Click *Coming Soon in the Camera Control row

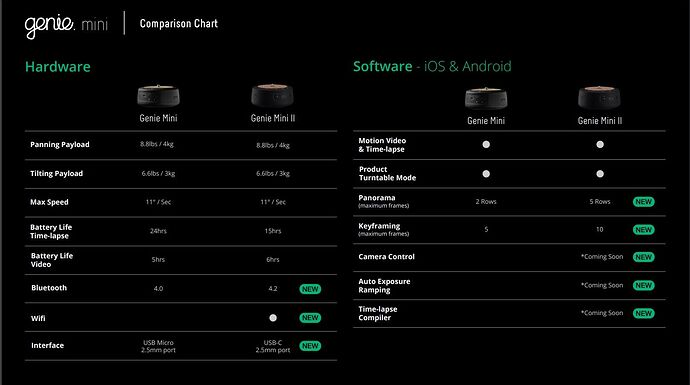pyautogui.click(x=602, y=257)
